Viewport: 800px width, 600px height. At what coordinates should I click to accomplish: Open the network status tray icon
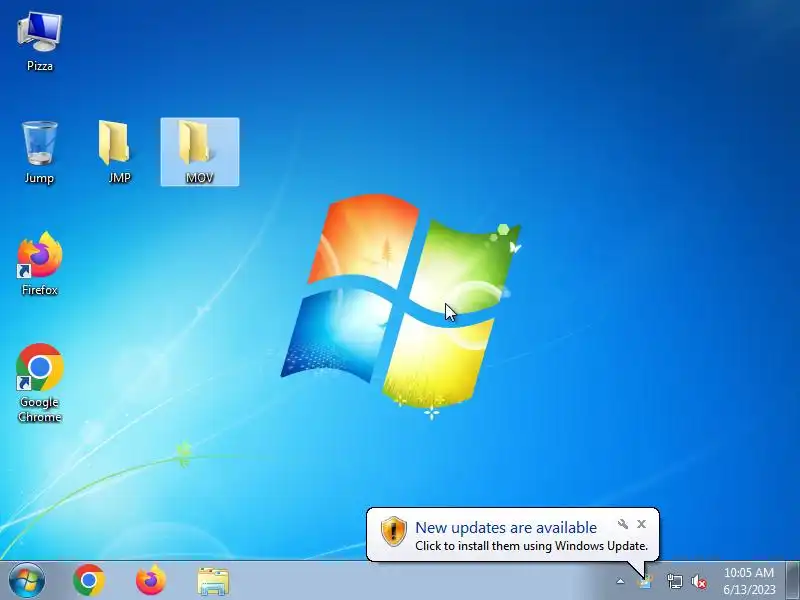click(x=674, y=581)
